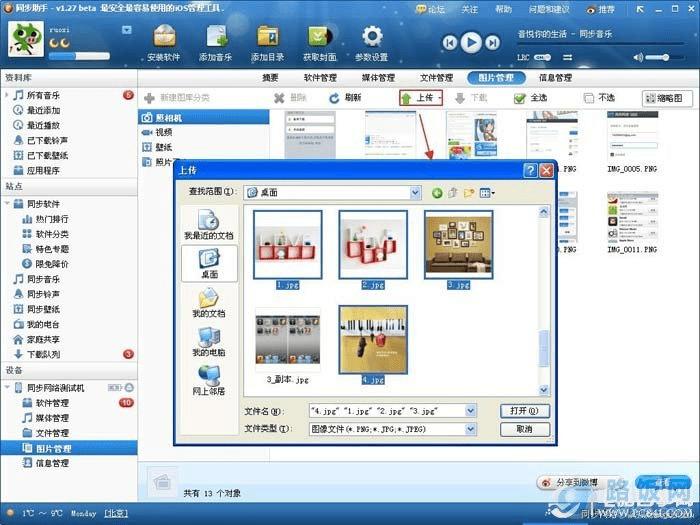Open 网上邻居 network places
Viewport: 700px width, 525px height.
pyautogui.click(x=209, y=381)
